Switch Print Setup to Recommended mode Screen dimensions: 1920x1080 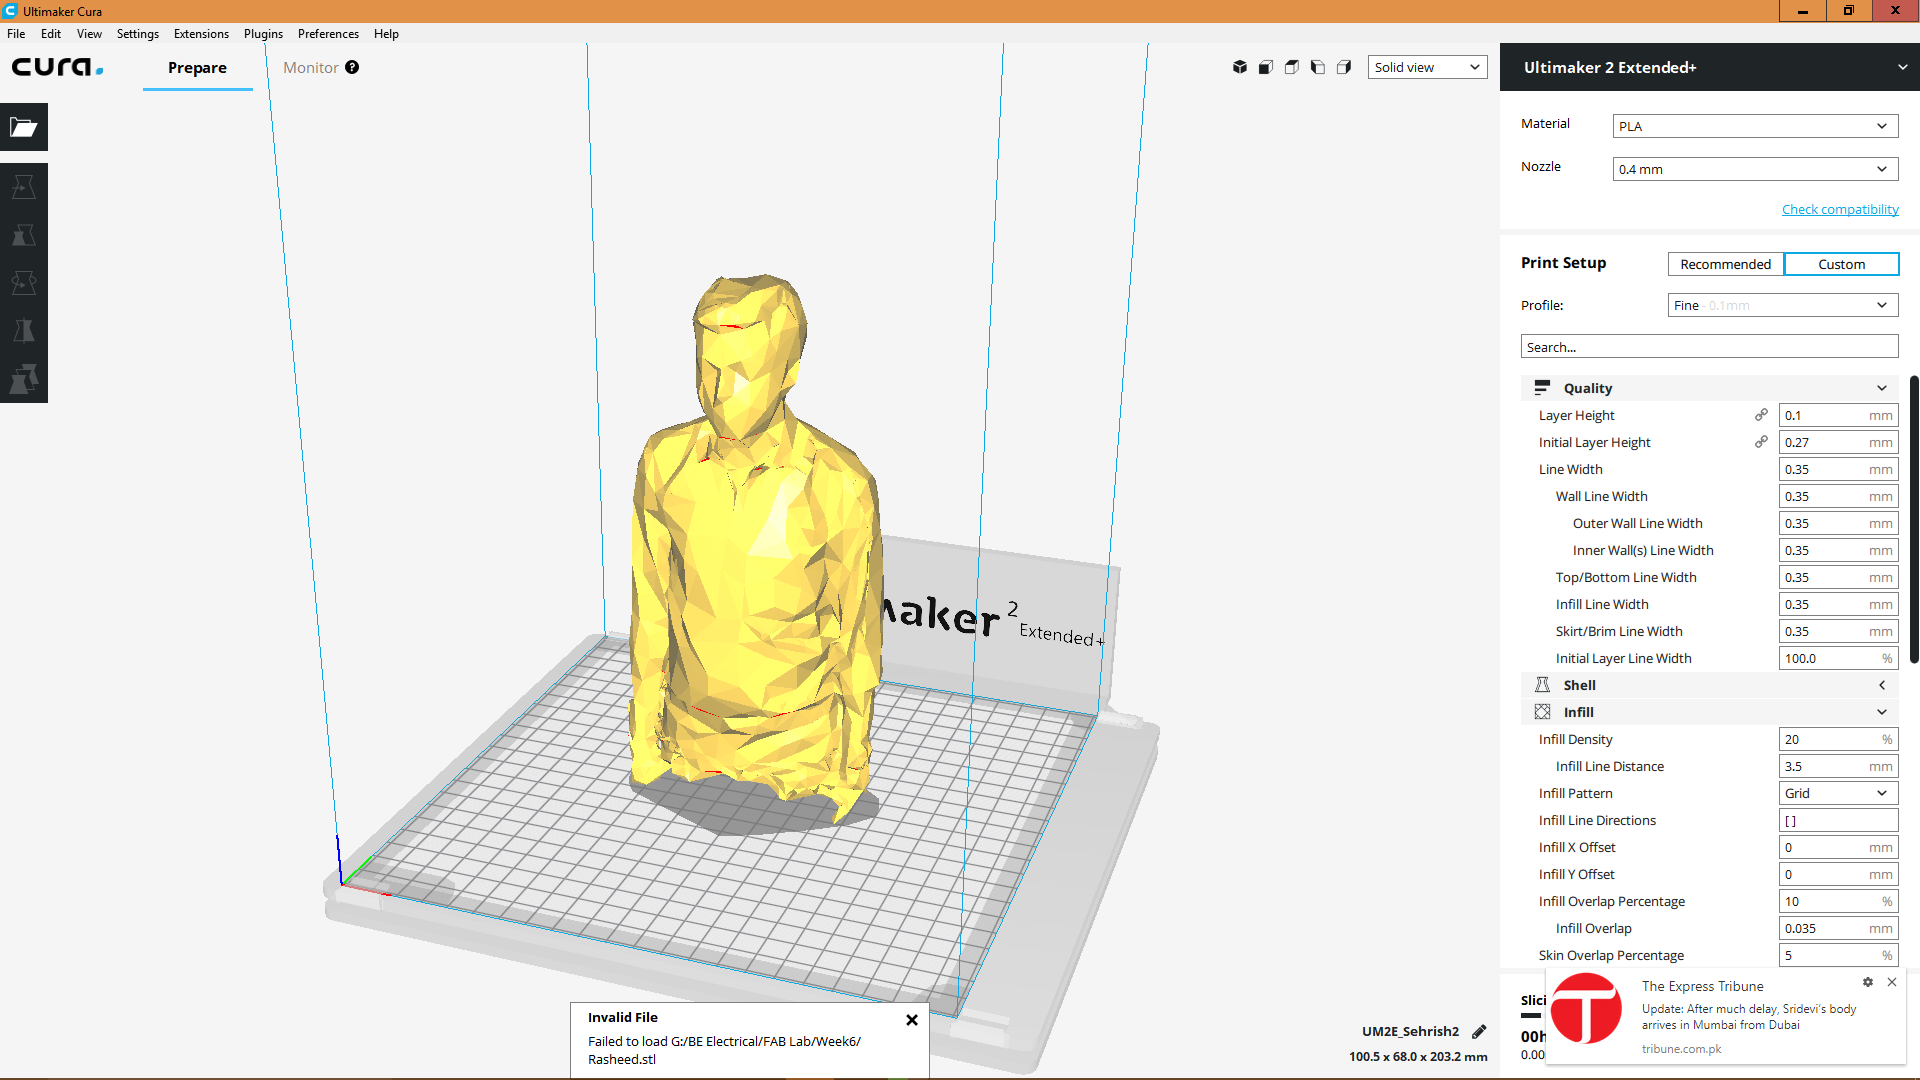(x=1725, y=264)
